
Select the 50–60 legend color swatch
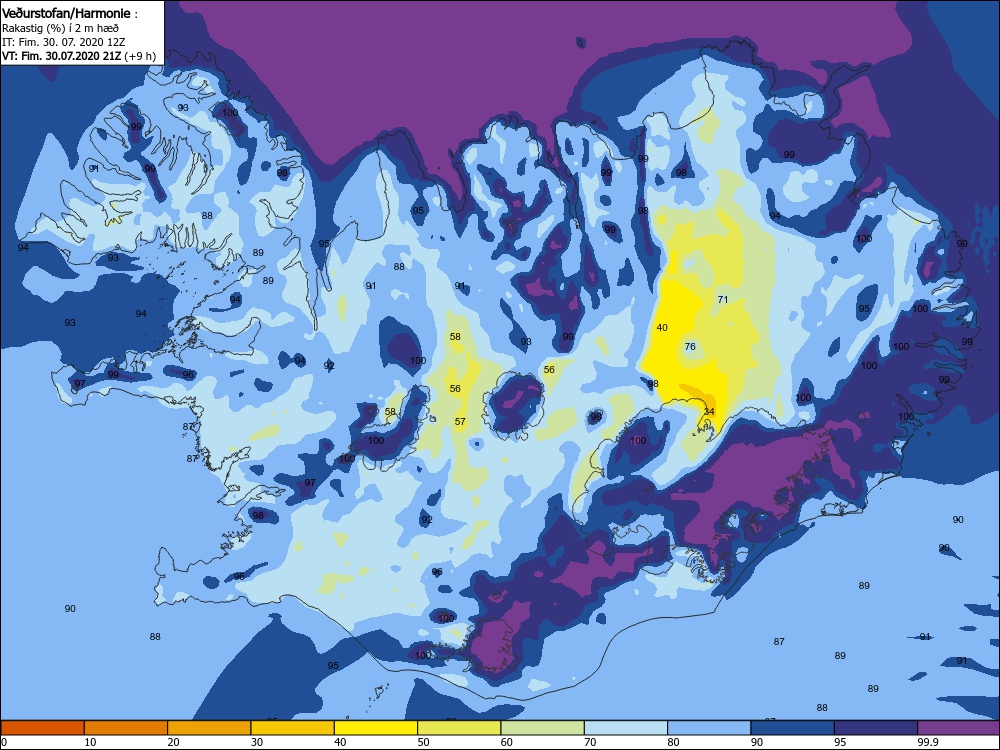click(x=459, y=728)
